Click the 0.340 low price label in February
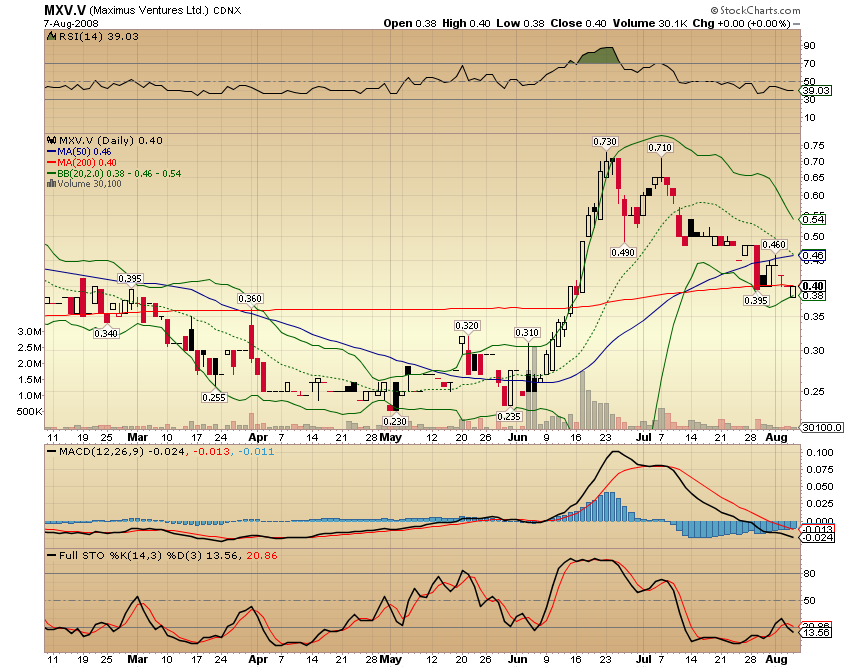This screenshot has width=850, height=668. [x=106, y=333]
